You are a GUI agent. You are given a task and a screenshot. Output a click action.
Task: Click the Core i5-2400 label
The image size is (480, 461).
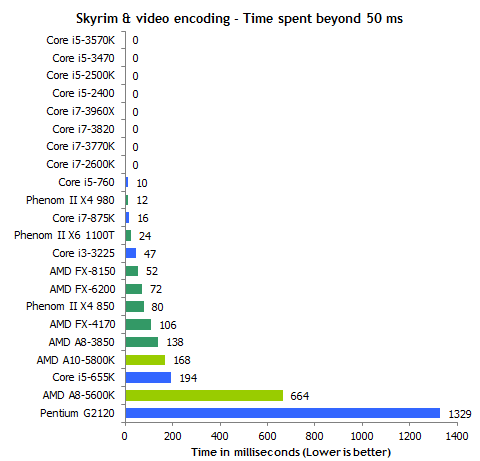click(x=83, y=93)
